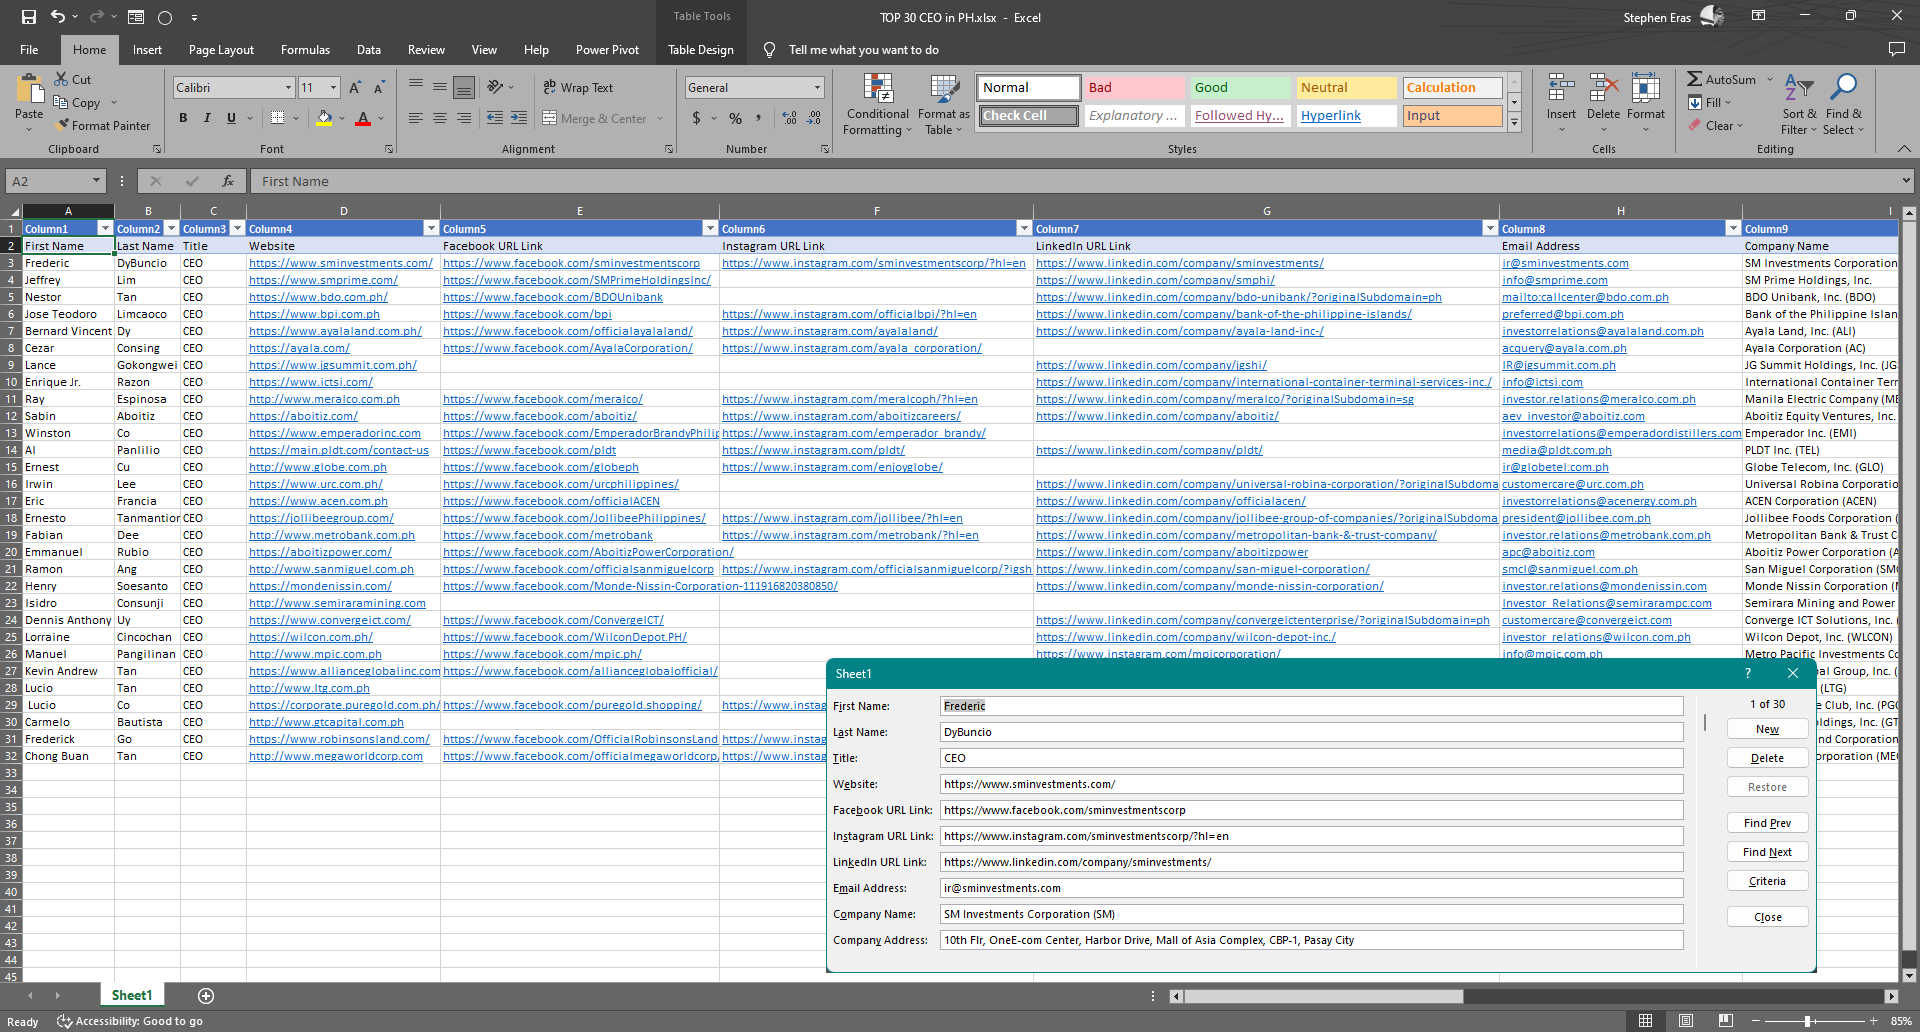The image size is (1920, 1032).
Task: Undo the last action
Action: [58, 17]
